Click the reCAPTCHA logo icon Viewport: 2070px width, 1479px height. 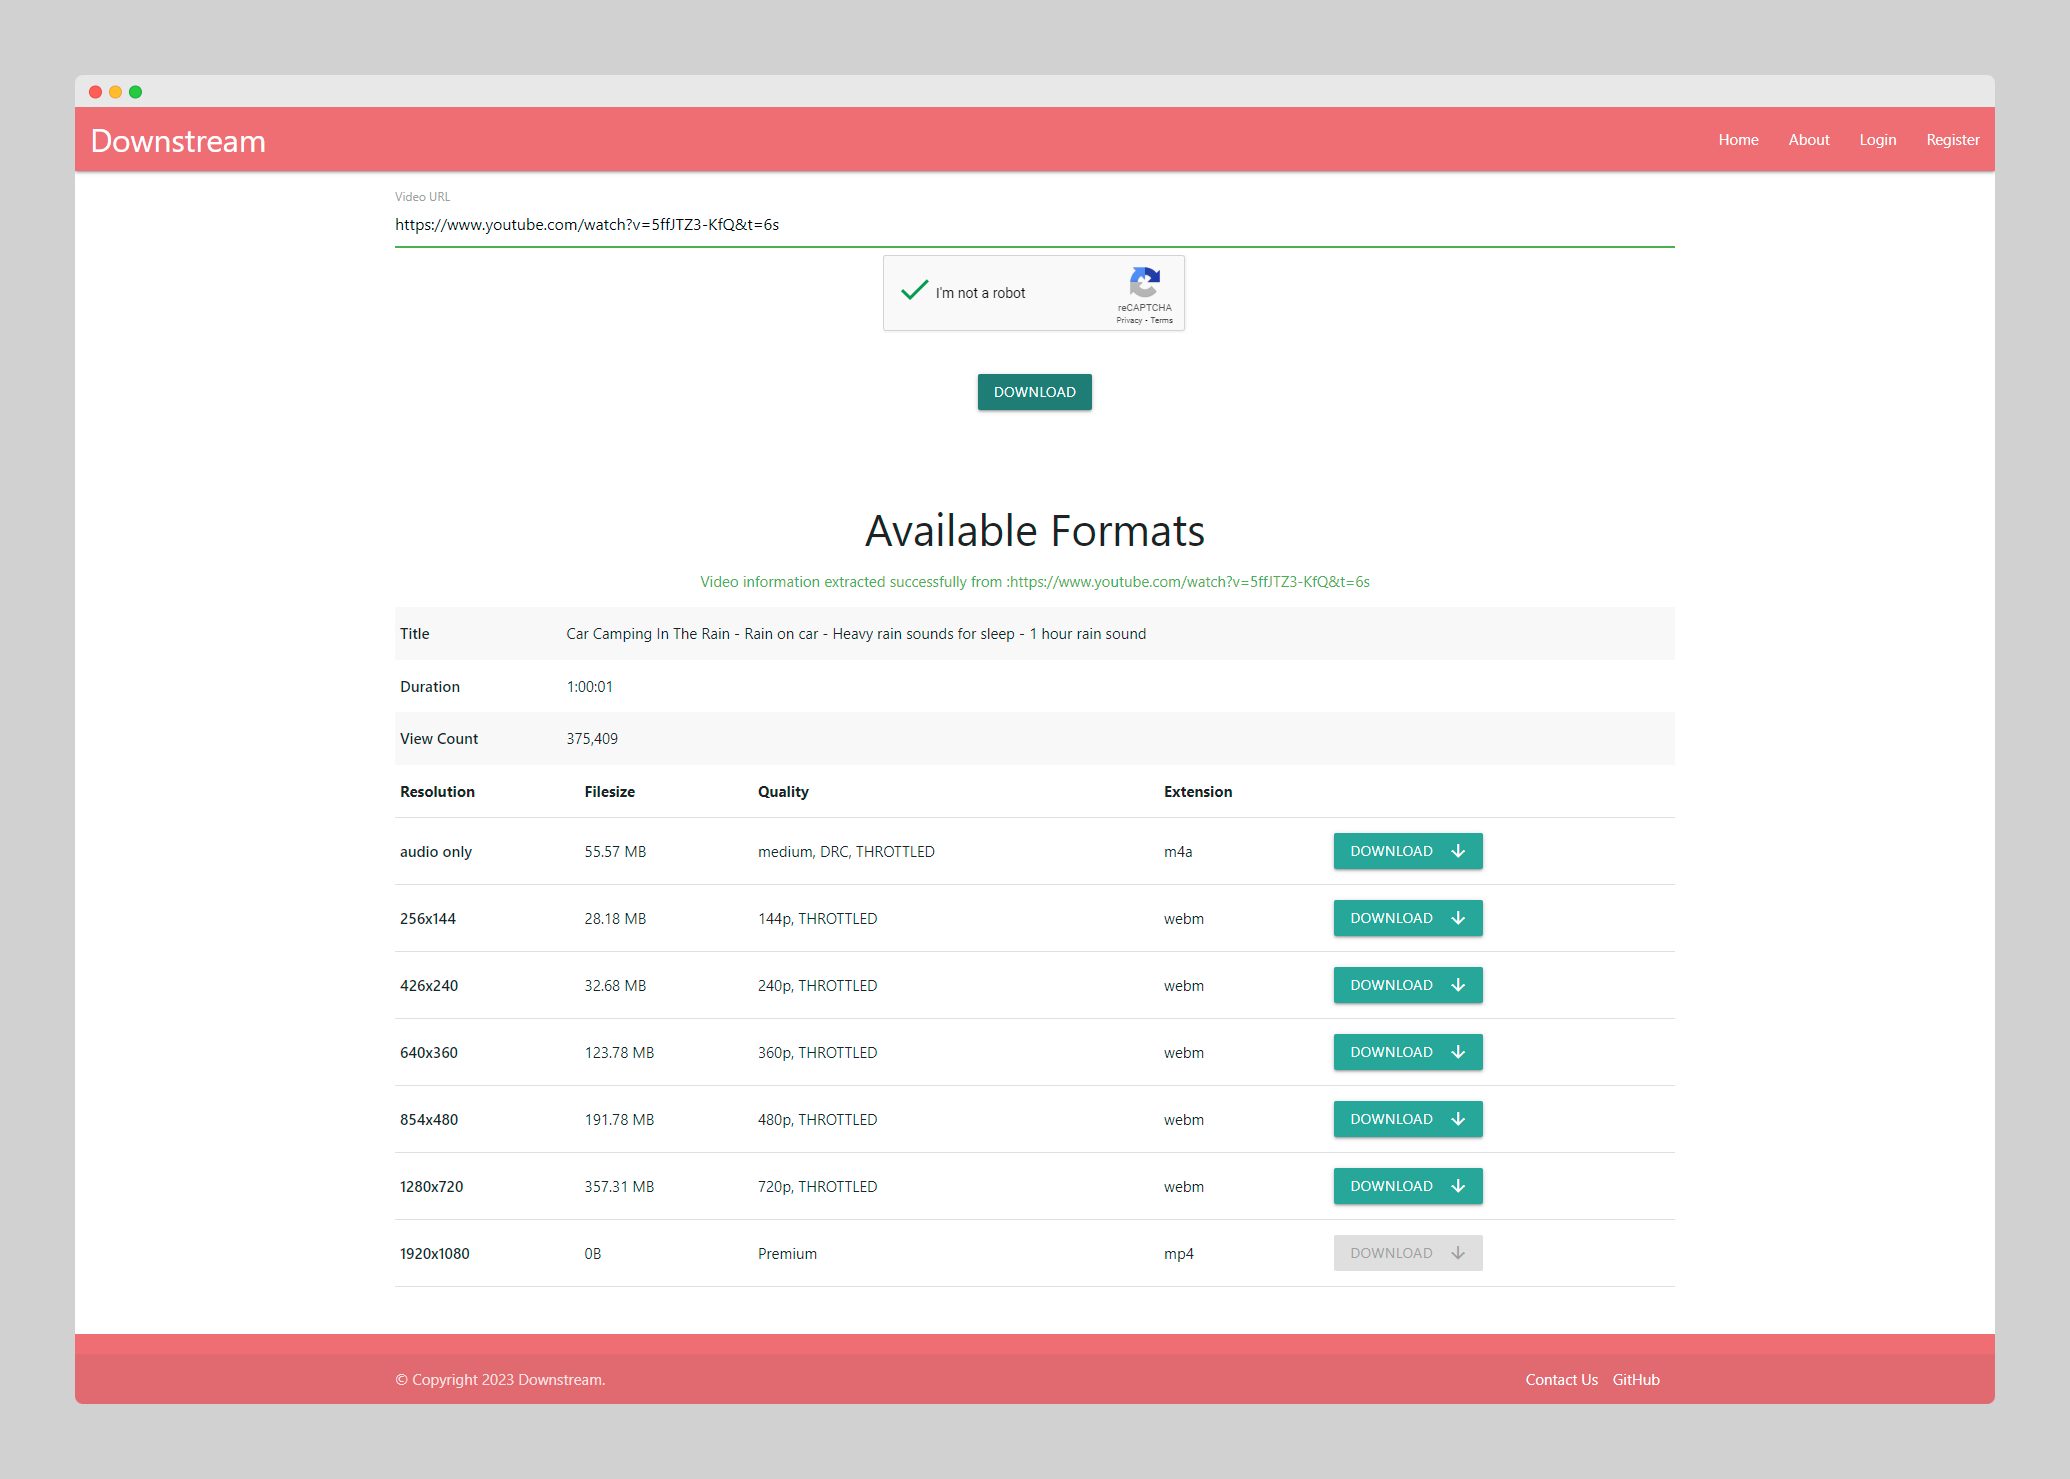tap(1145, 282)
